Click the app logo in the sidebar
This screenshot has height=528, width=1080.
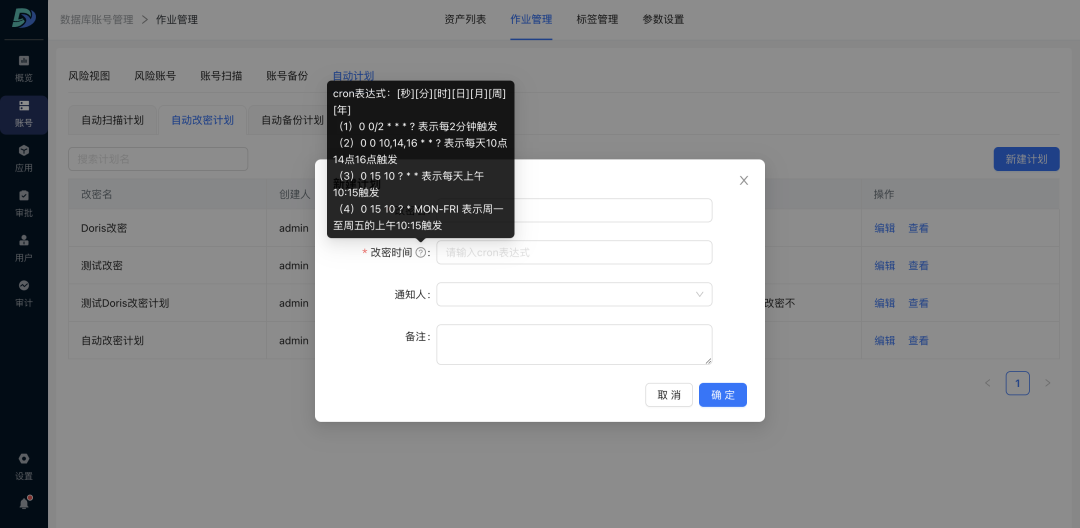[x=23, y=19]
